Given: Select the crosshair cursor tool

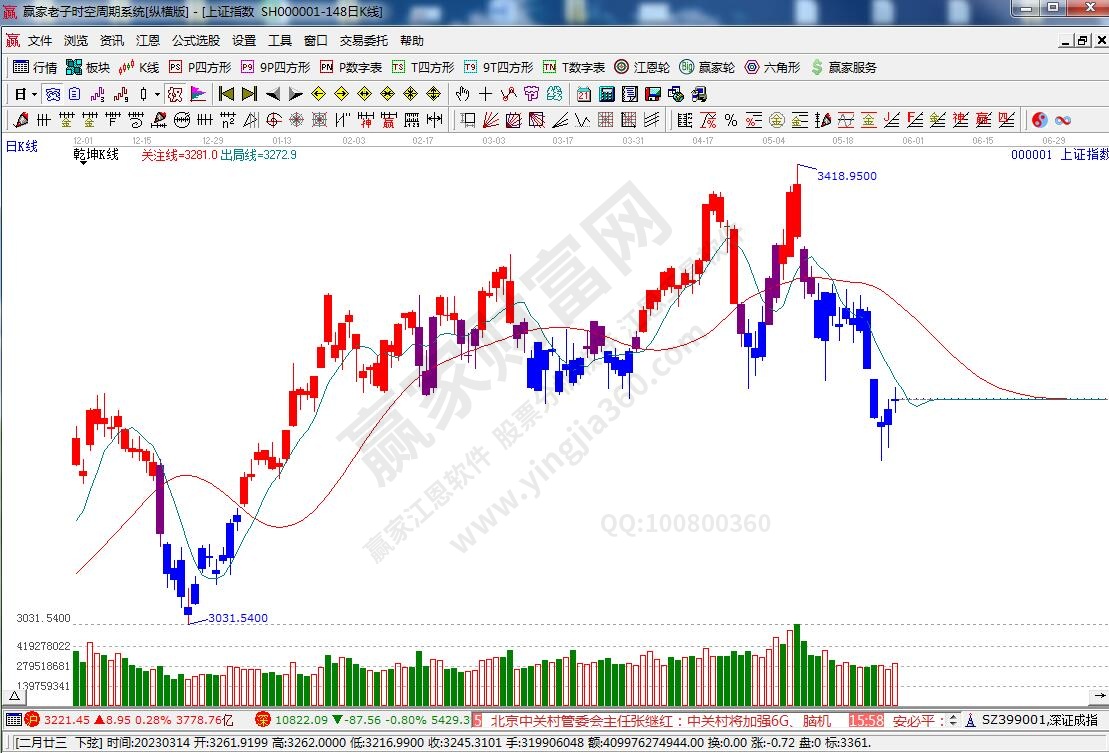Looking at the screenshot, I should pyautogui.click(x=485, y=94).
